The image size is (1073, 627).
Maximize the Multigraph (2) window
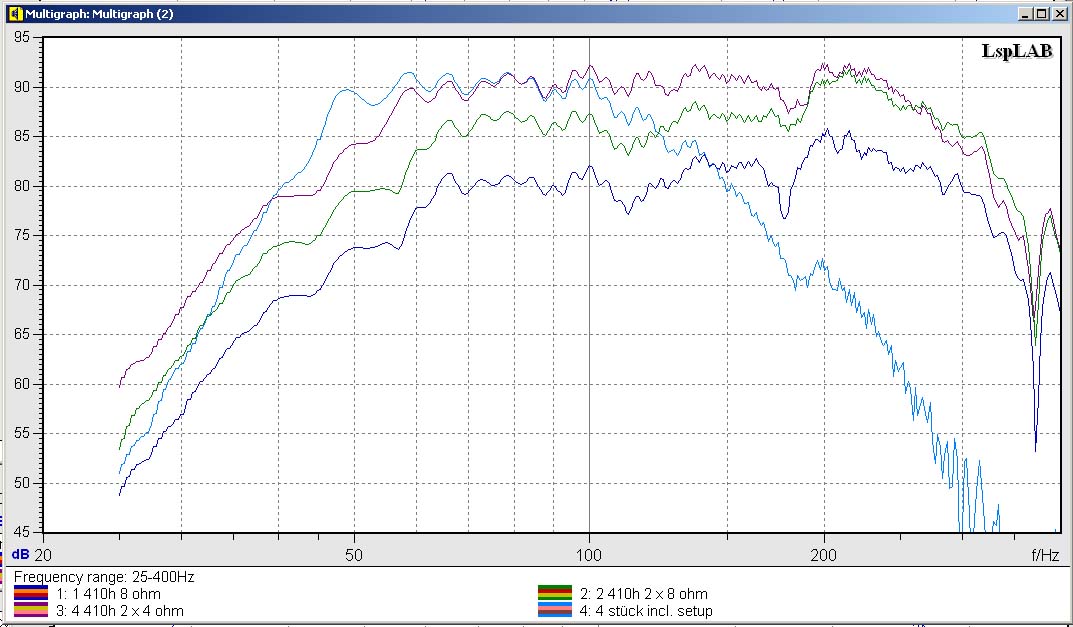(x=1040, y=14)
